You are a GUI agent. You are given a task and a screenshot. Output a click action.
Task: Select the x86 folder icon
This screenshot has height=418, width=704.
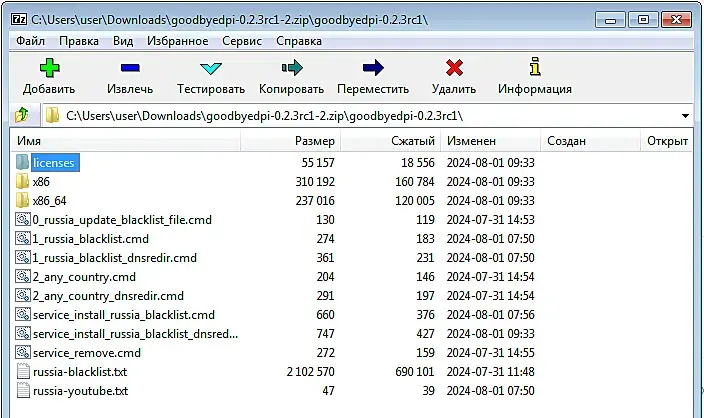pyautogui.click(x=22, y=181)
